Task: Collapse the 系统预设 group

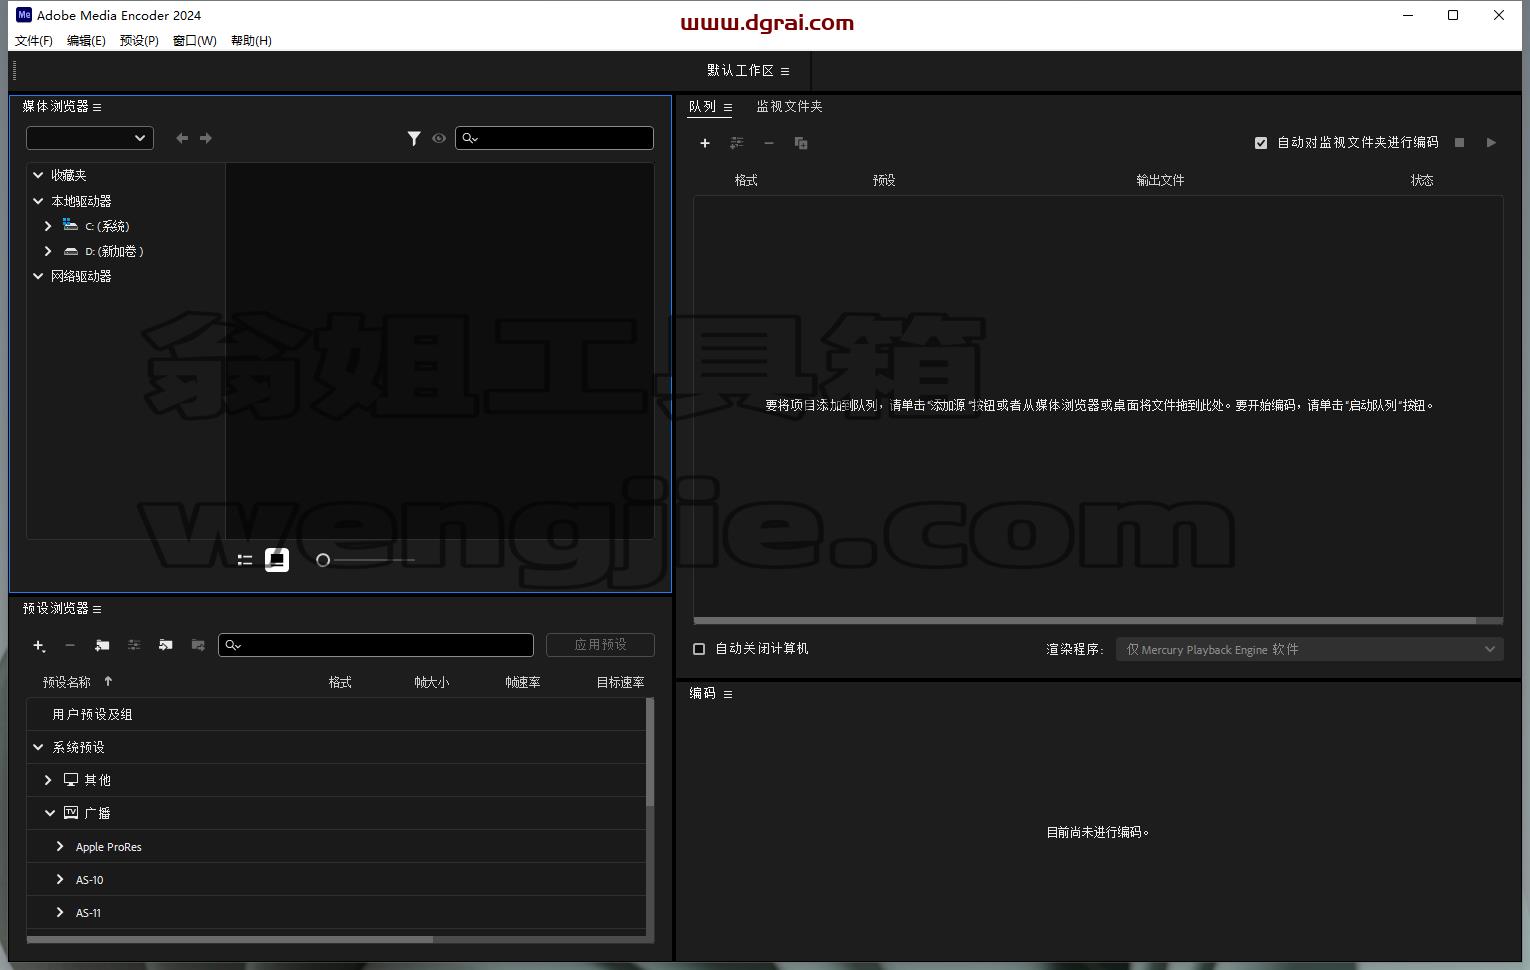Action: 38,747
